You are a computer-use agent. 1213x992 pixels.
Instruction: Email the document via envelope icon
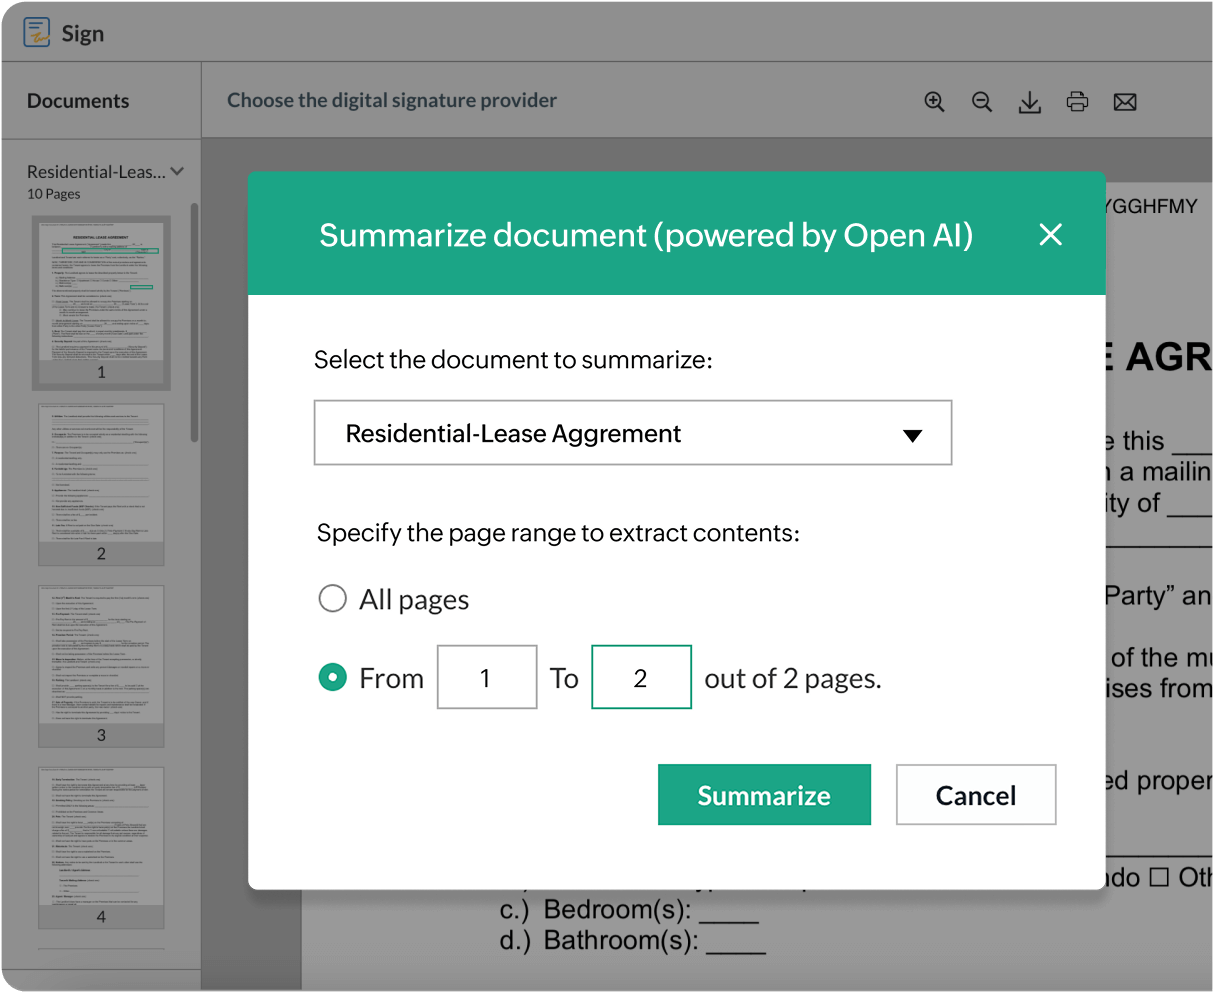pyautogui.click(x=1125, y=102)
